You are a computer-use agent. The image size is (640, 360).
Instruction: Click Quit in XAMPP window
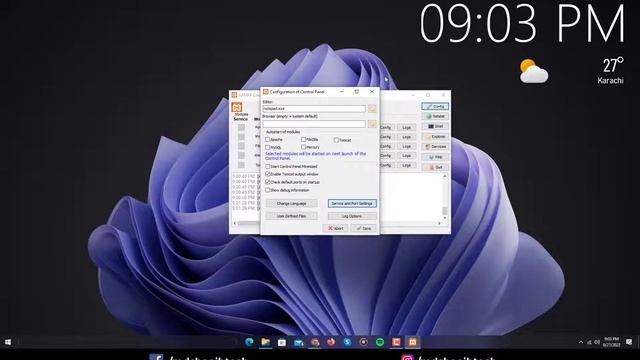tap(435, 167)
